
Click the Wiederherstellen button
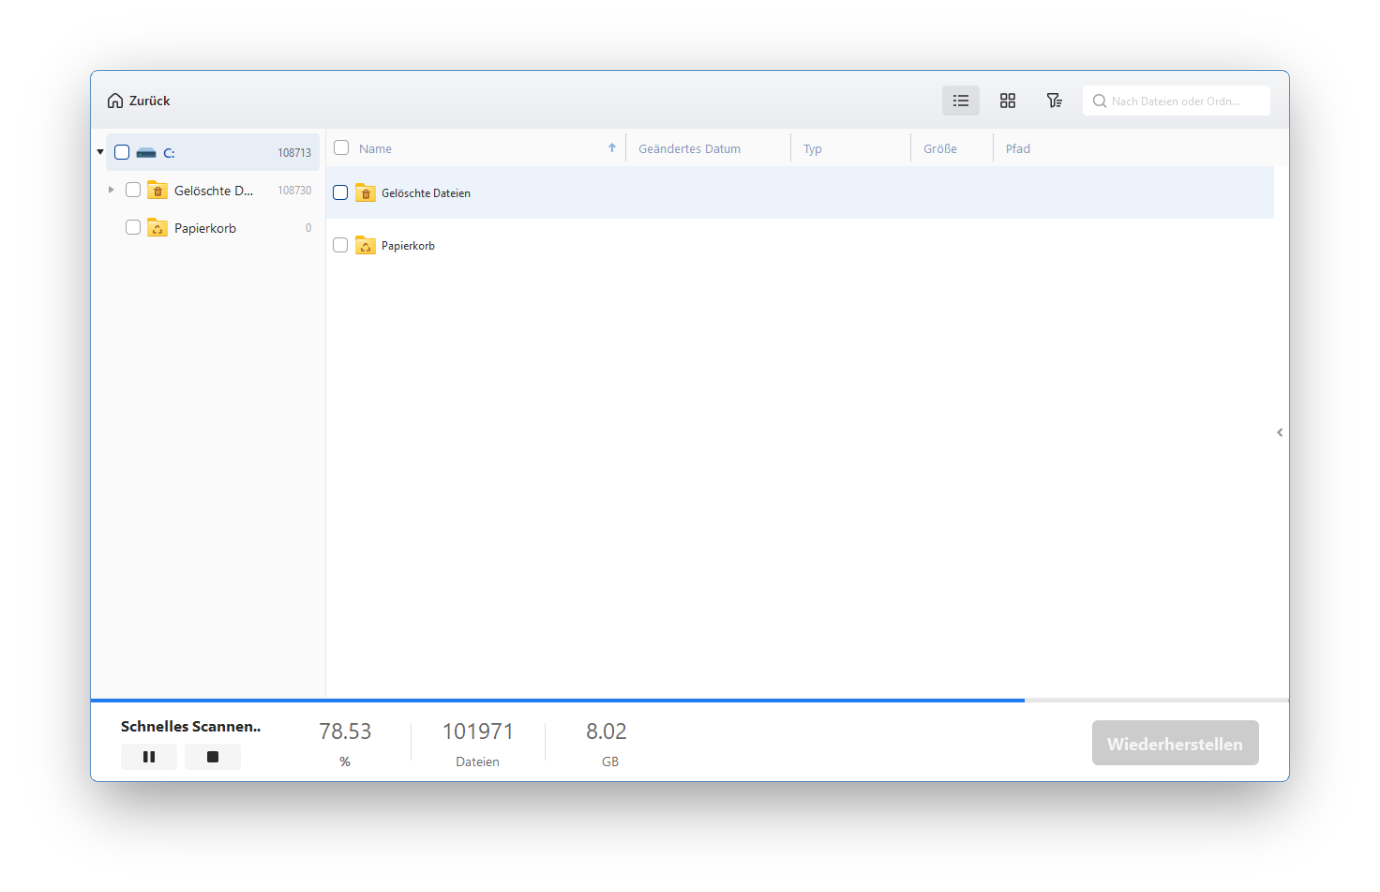(1175, 743)
